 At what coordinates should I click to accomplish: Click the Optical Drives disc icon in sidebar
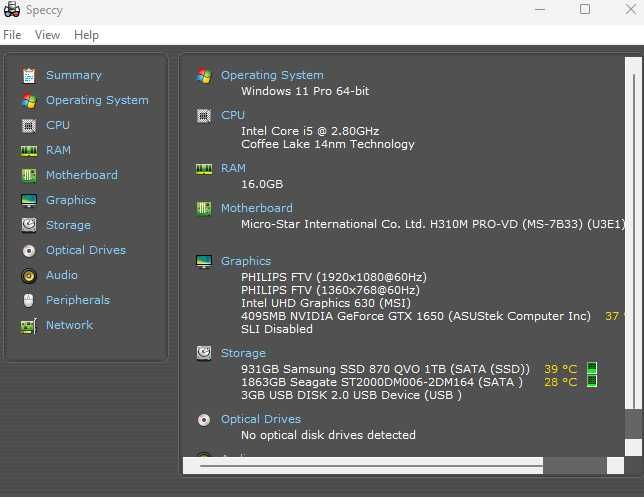(29, 251)
